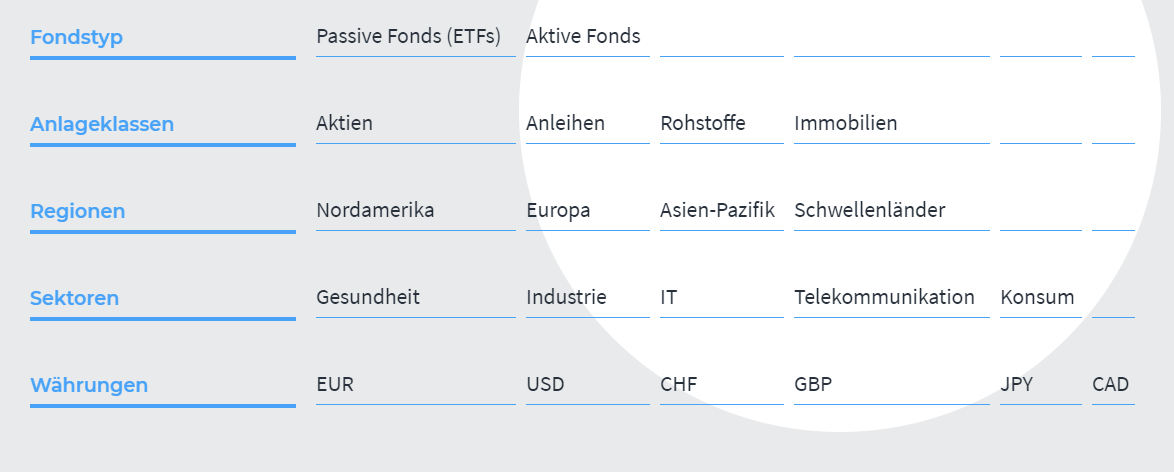Open the Anleihen asset class
This screenshot has height=472, width=1174.
pos(565,123)
